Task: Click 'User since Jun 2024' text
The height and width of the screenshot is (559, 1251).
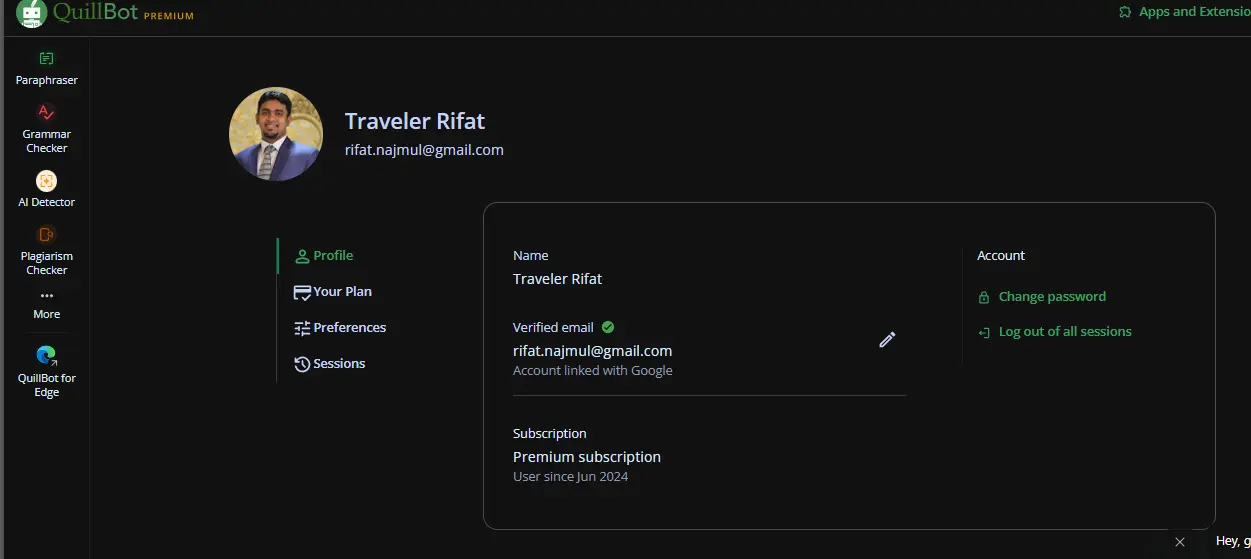Action: [x=570, y=477]
